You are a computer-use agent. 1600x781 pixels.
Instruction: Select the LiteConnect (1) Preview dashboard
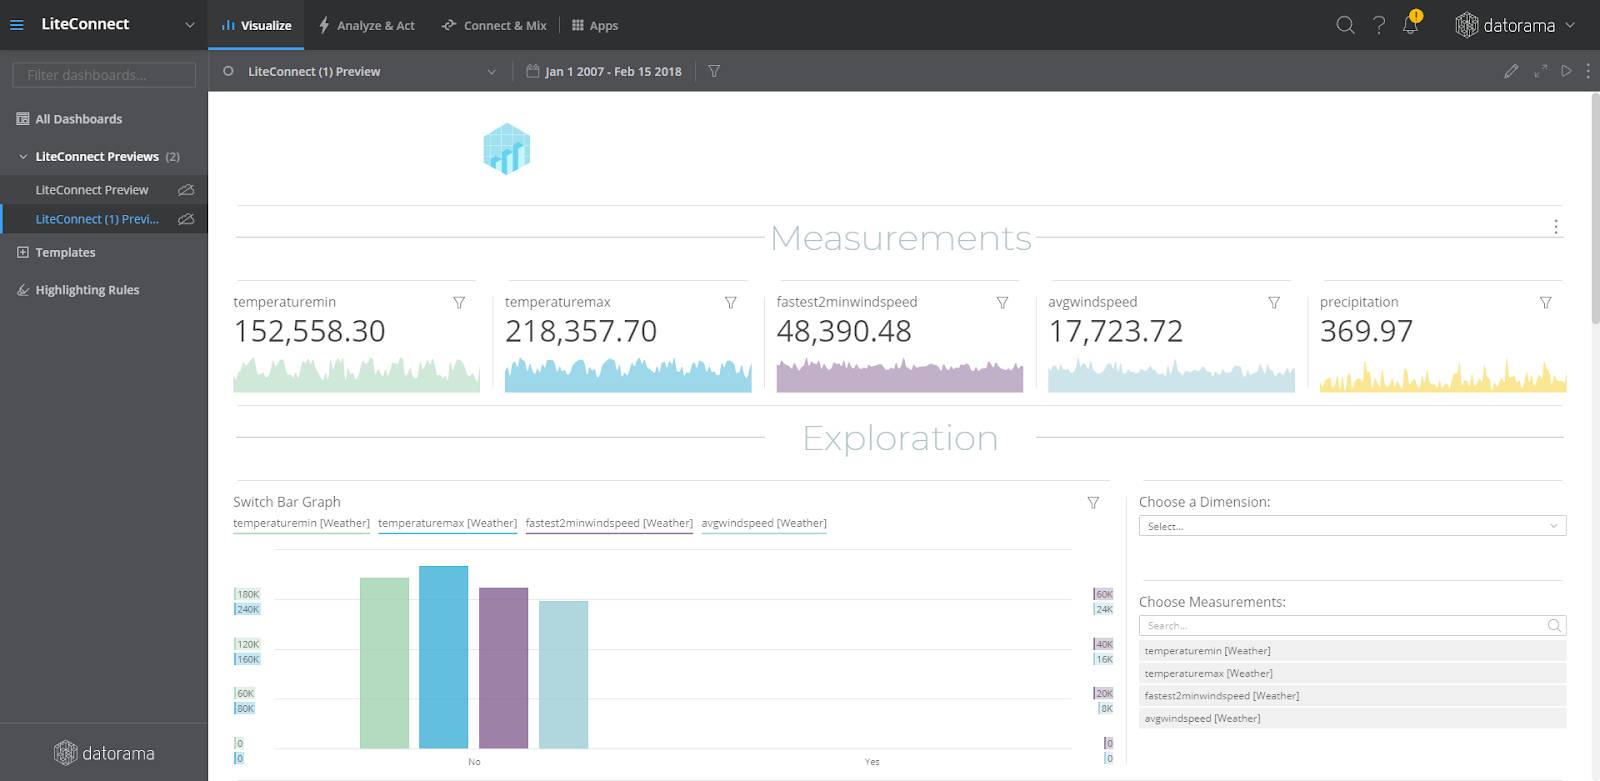(x=97, y=219)
